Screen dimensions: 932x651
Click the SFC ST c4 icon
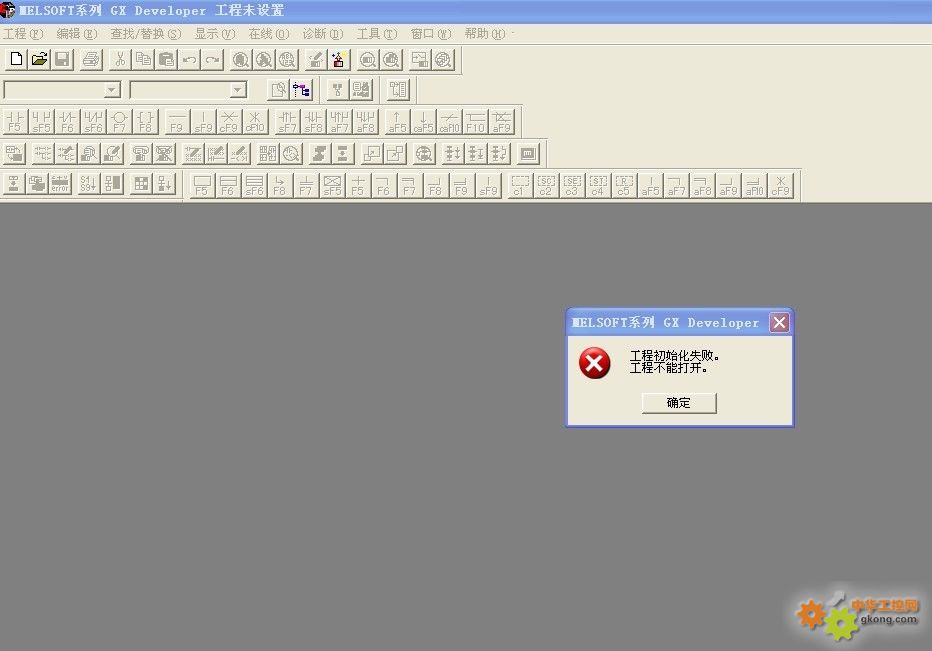[x=598, y=185]
